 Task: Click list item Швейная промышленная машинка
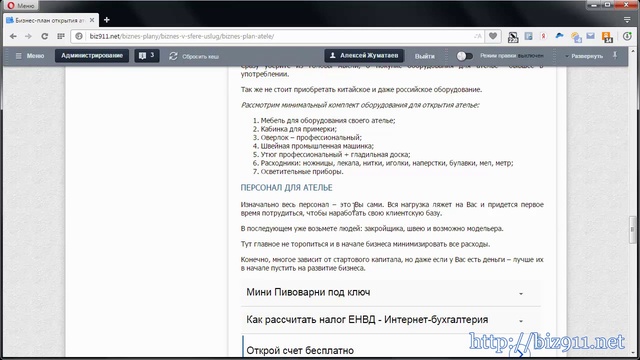pos(317,146)
